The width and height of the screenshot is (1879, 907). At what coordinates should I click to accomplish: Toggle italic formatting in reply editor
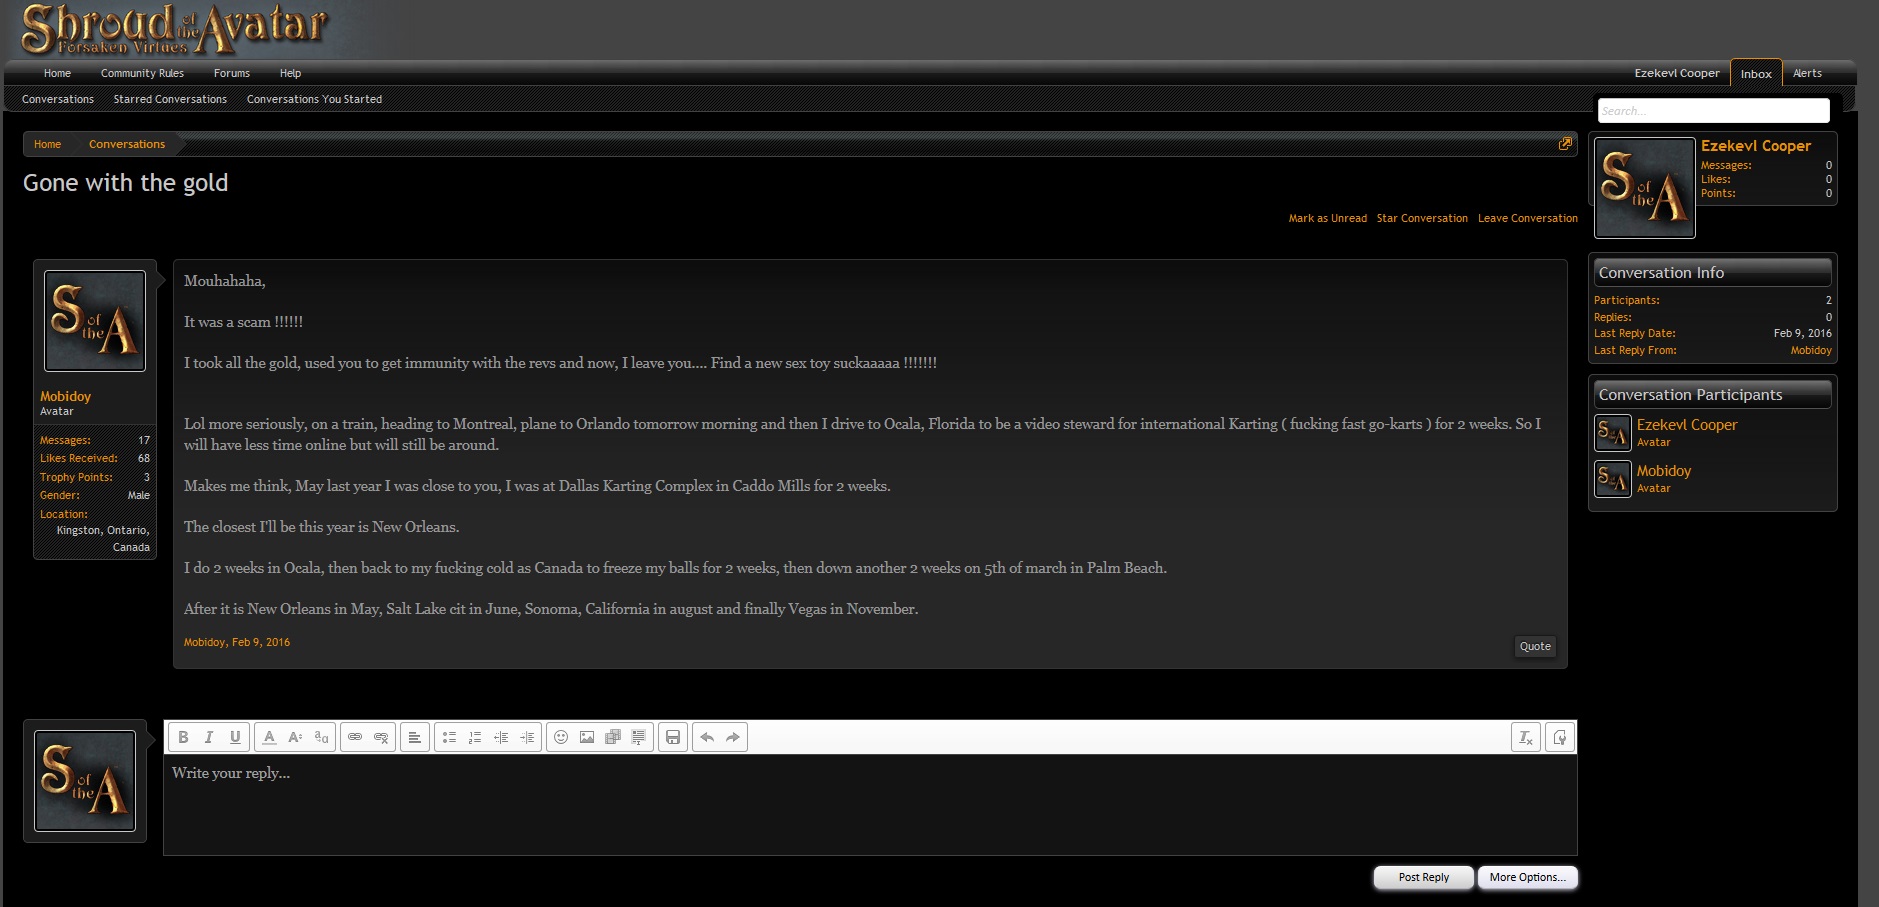point(209,738)
